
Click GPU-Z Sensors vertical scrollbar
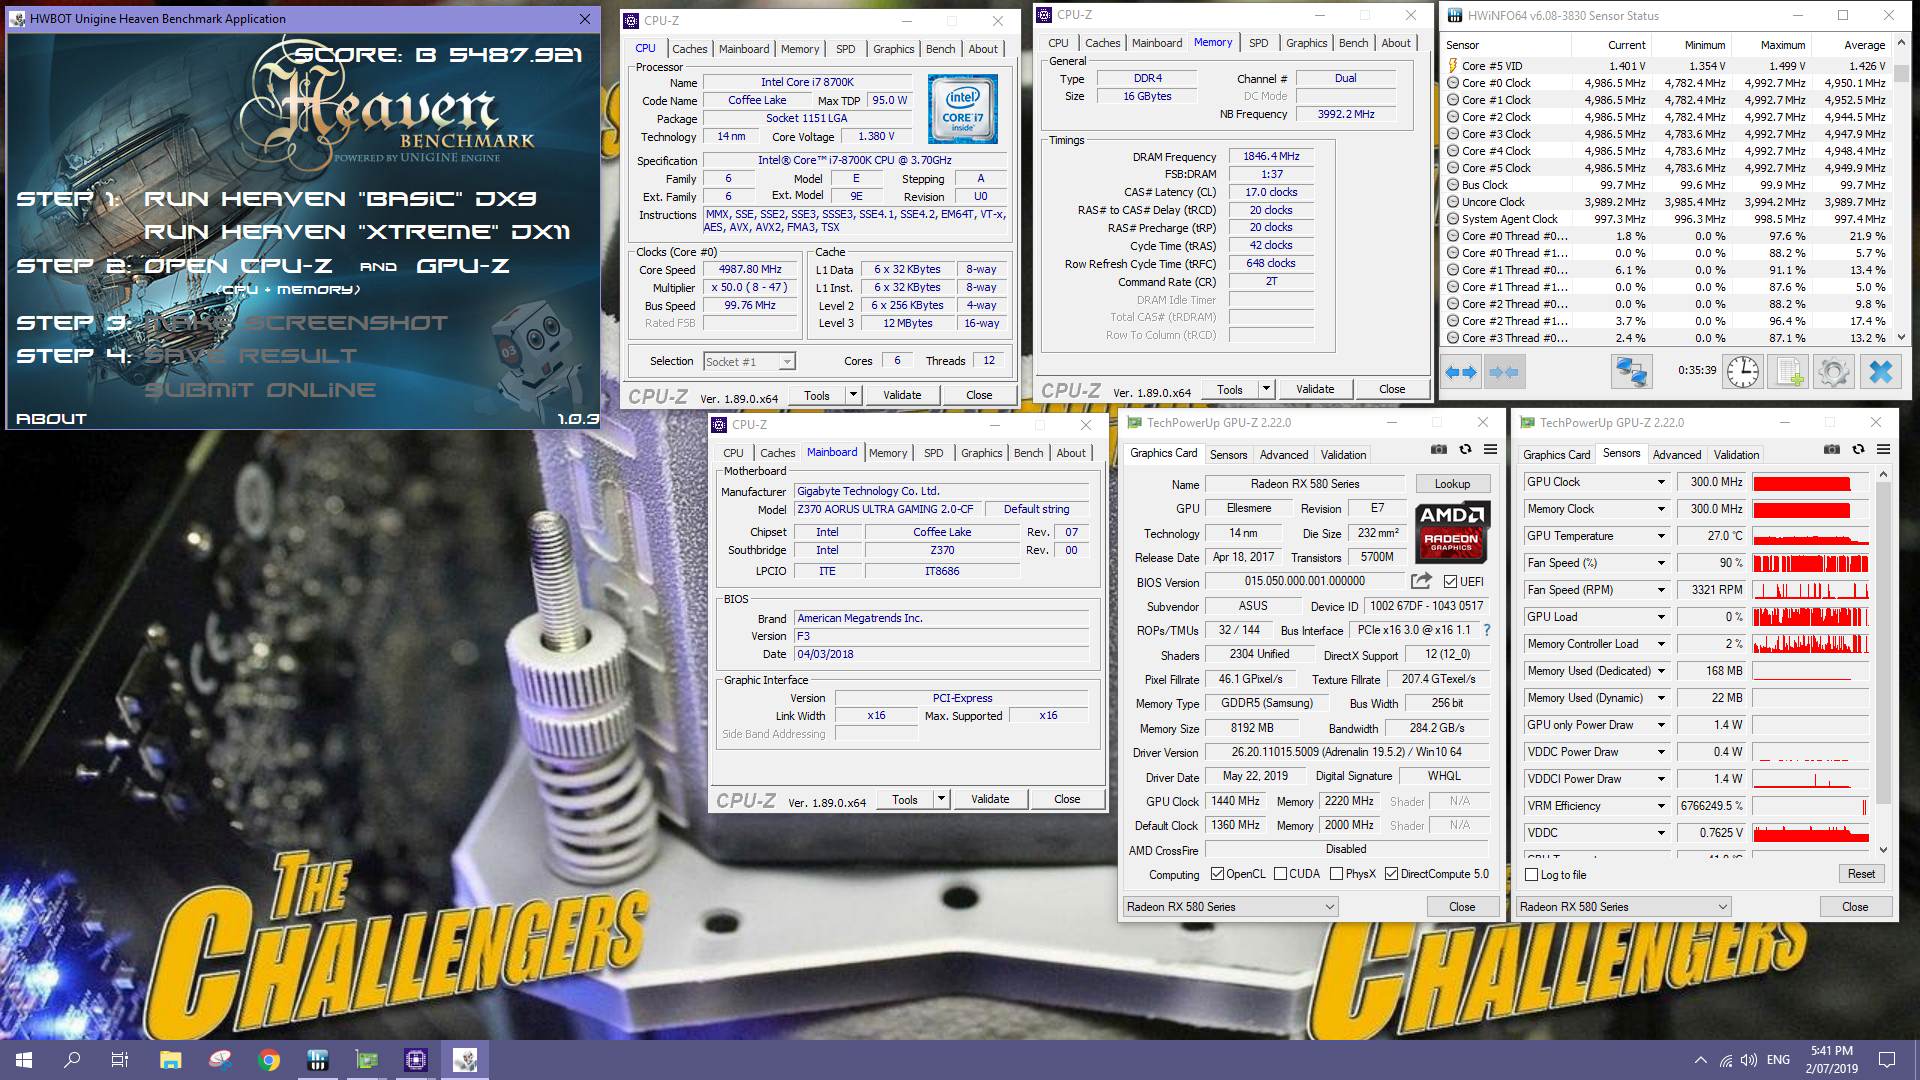pyautogui.click(x=1884, y=662)
